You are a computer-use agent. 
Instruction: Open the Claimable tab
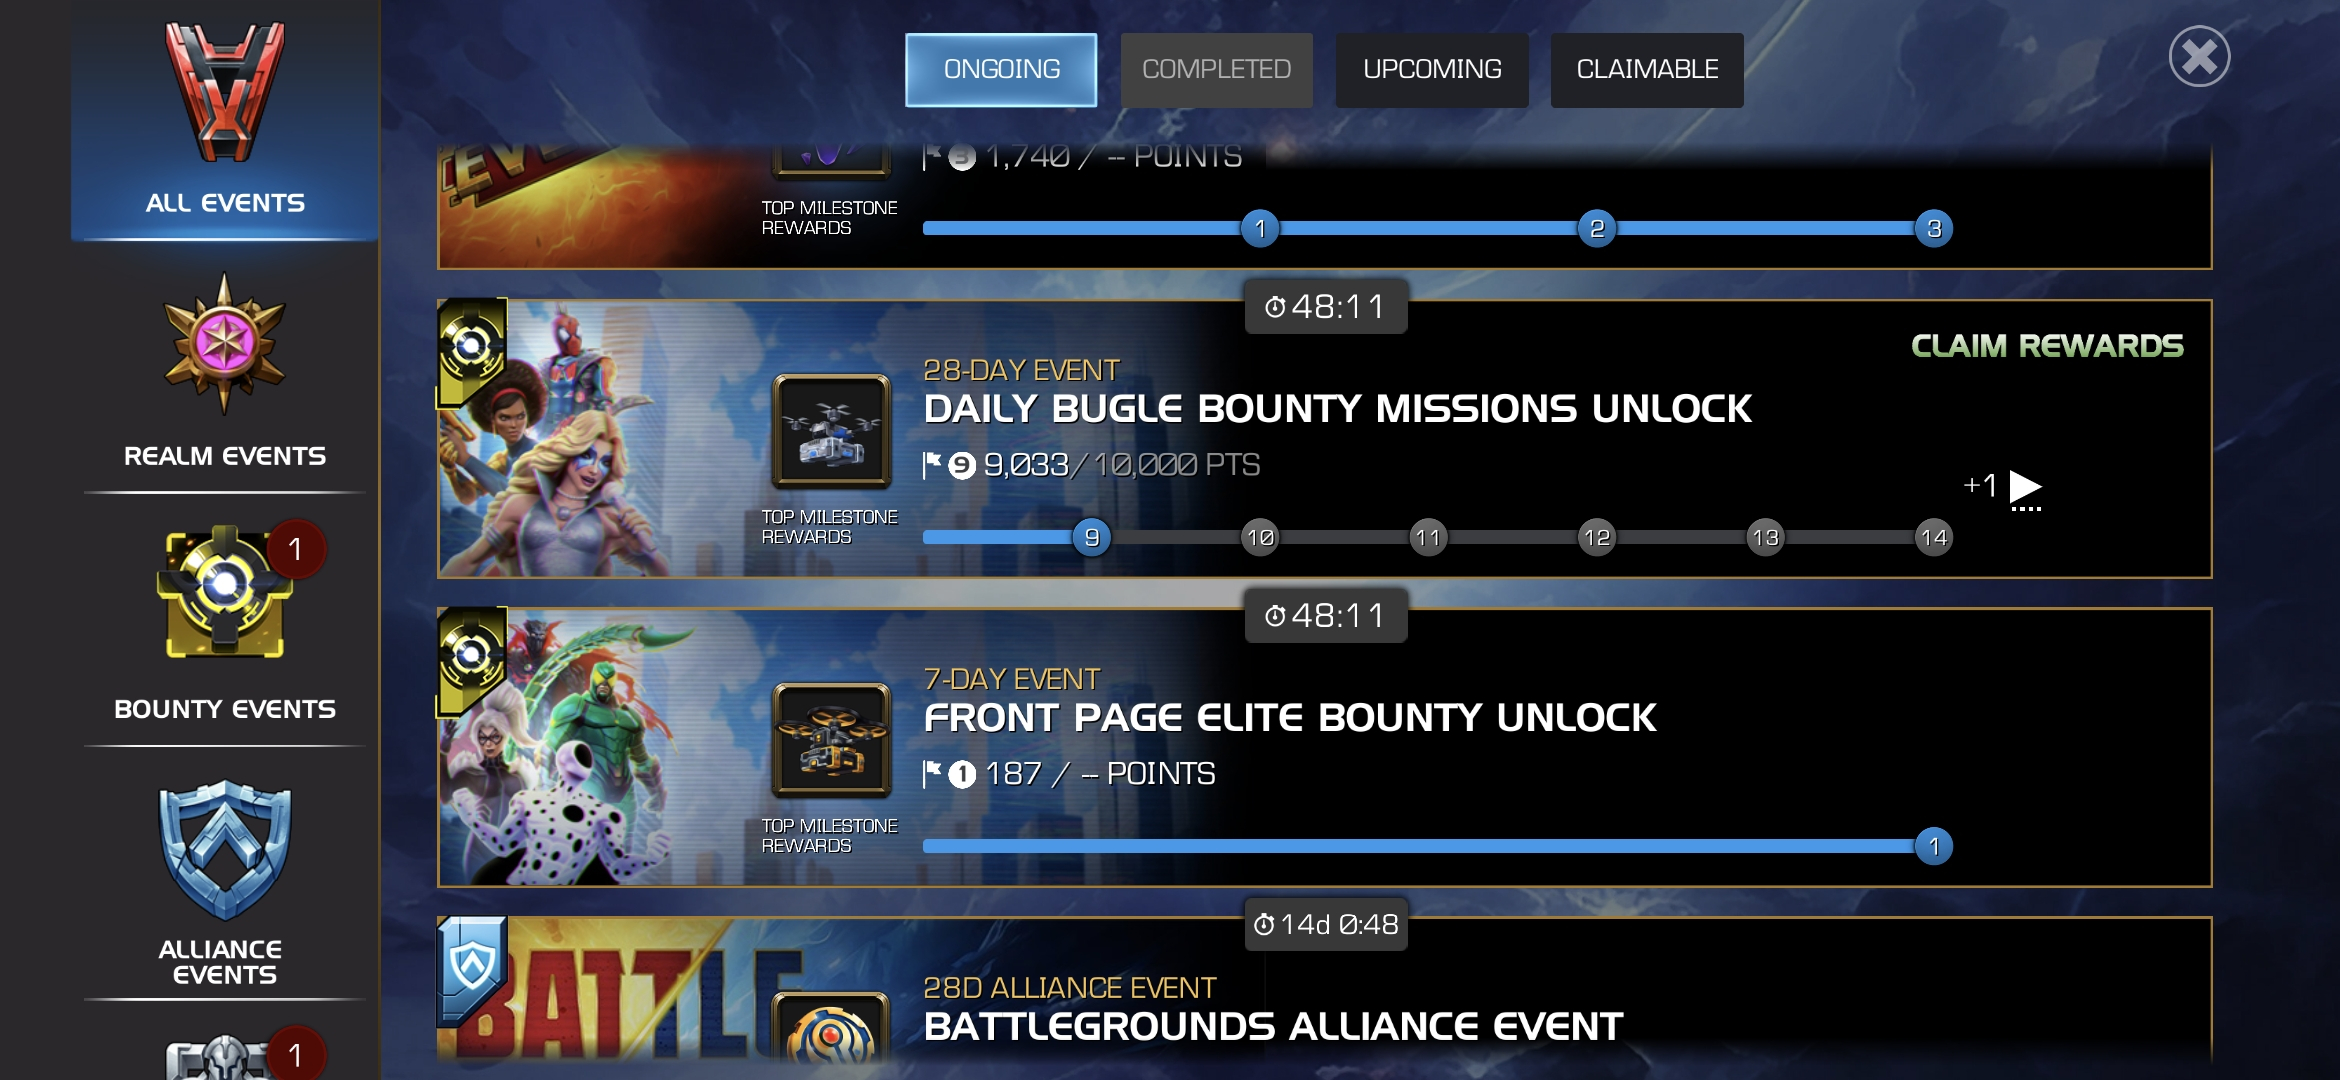1647,70
